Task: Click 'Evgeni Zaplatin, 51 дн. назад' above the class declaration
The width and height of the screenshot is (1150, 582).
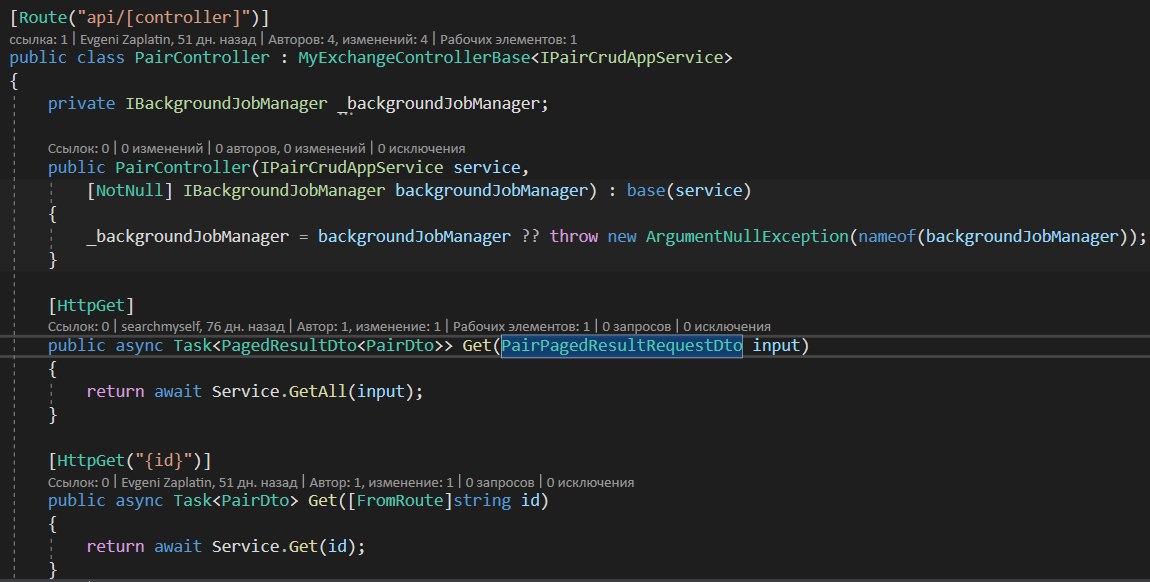Action: coord(168,40)
